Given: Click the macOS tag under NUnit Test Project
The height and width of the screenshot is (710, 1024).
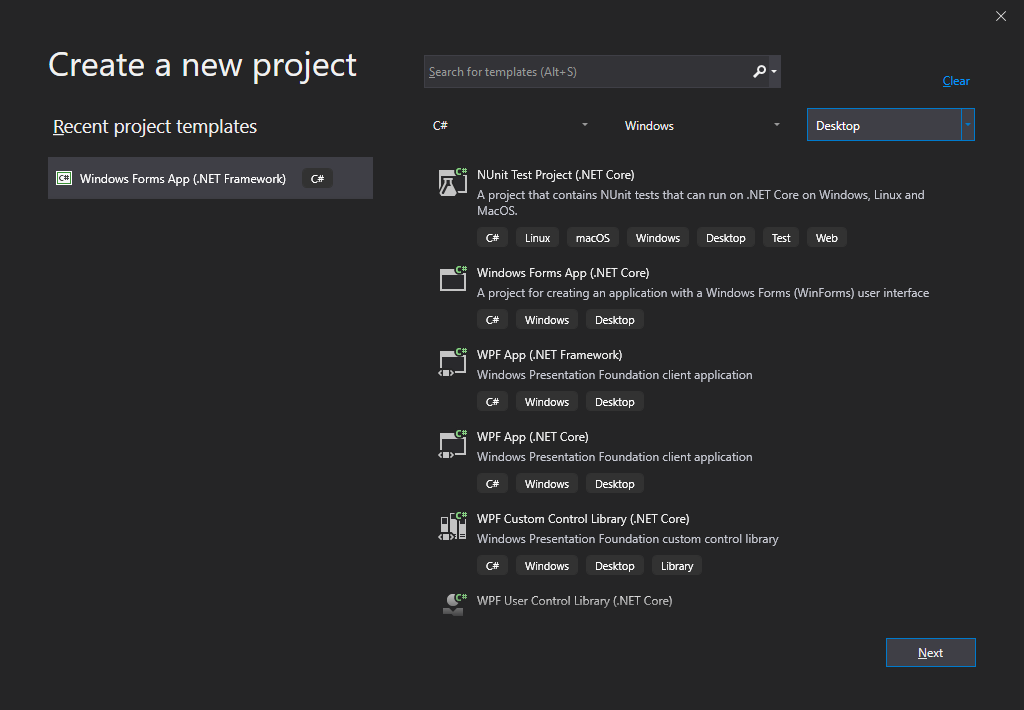Looking at the screenshot, I should (592, 238).
